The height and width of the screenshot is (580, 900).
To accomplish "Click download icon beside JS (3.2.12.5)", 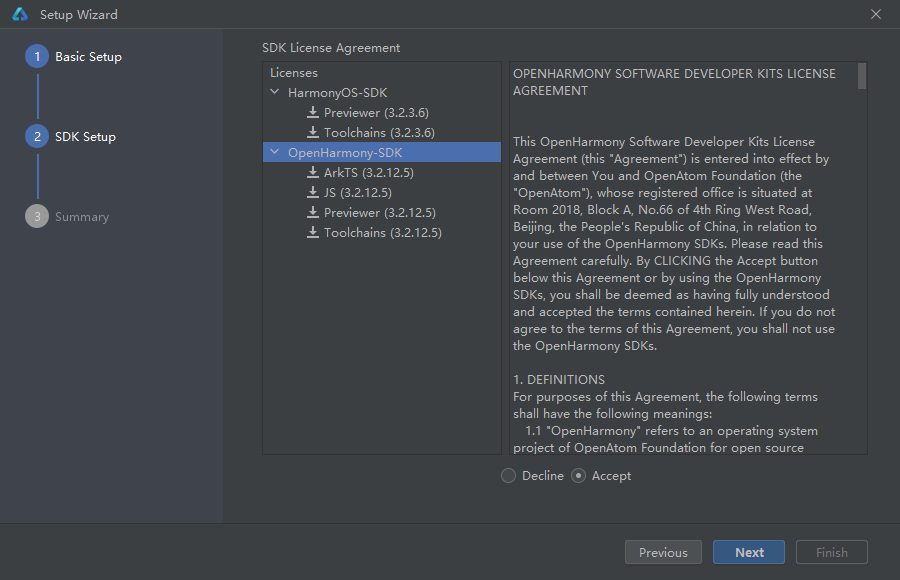I will [313, 192].
